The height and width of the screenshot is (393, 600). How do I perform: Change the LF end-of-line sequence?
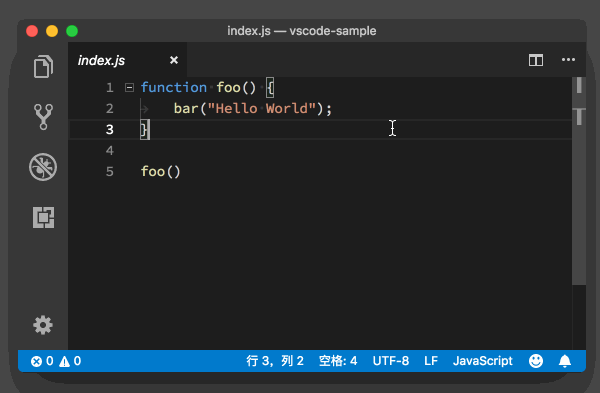(431, 361)
